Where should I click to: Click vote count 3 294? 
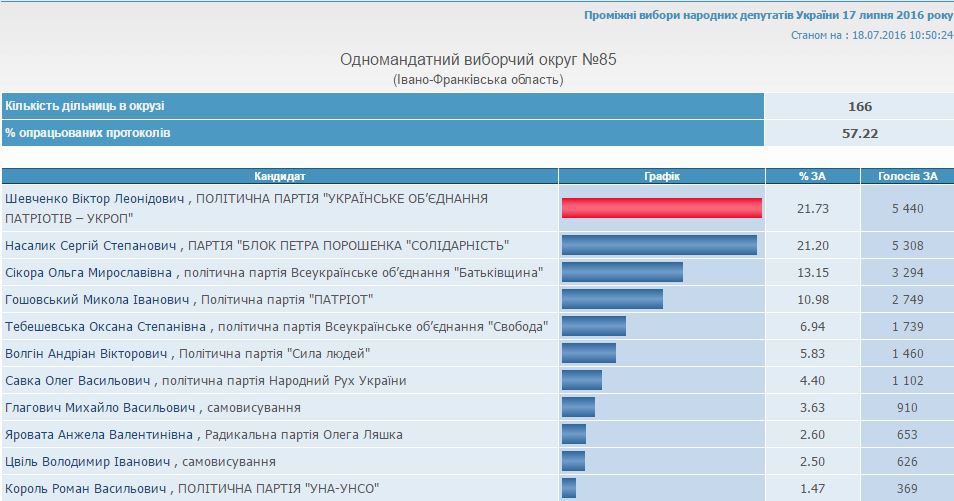[907, 272]
